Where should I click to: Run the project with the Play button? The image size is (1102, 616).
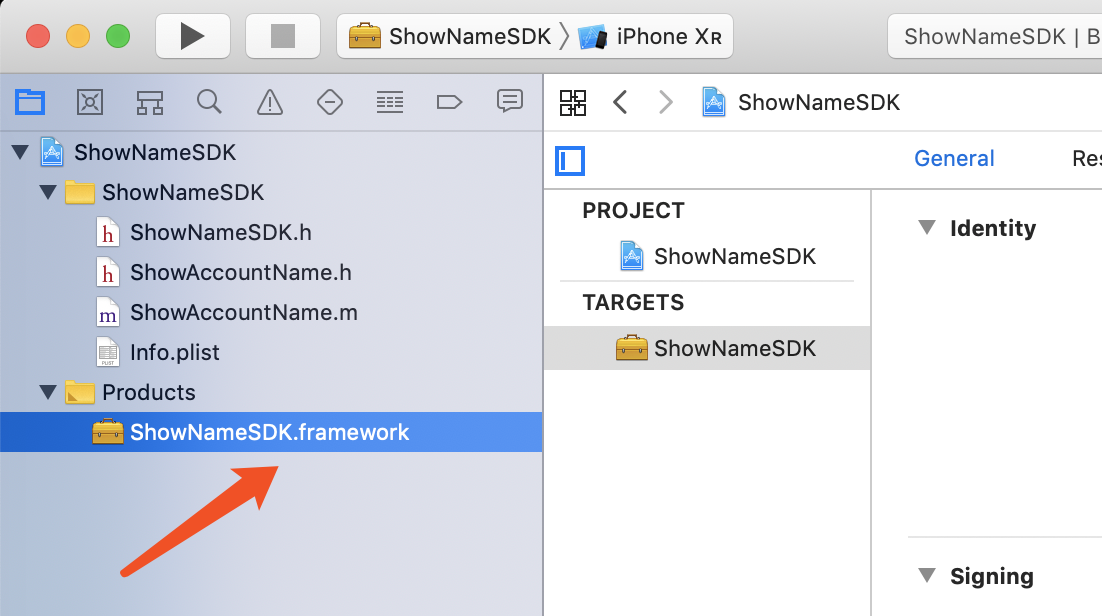(193, 36)
